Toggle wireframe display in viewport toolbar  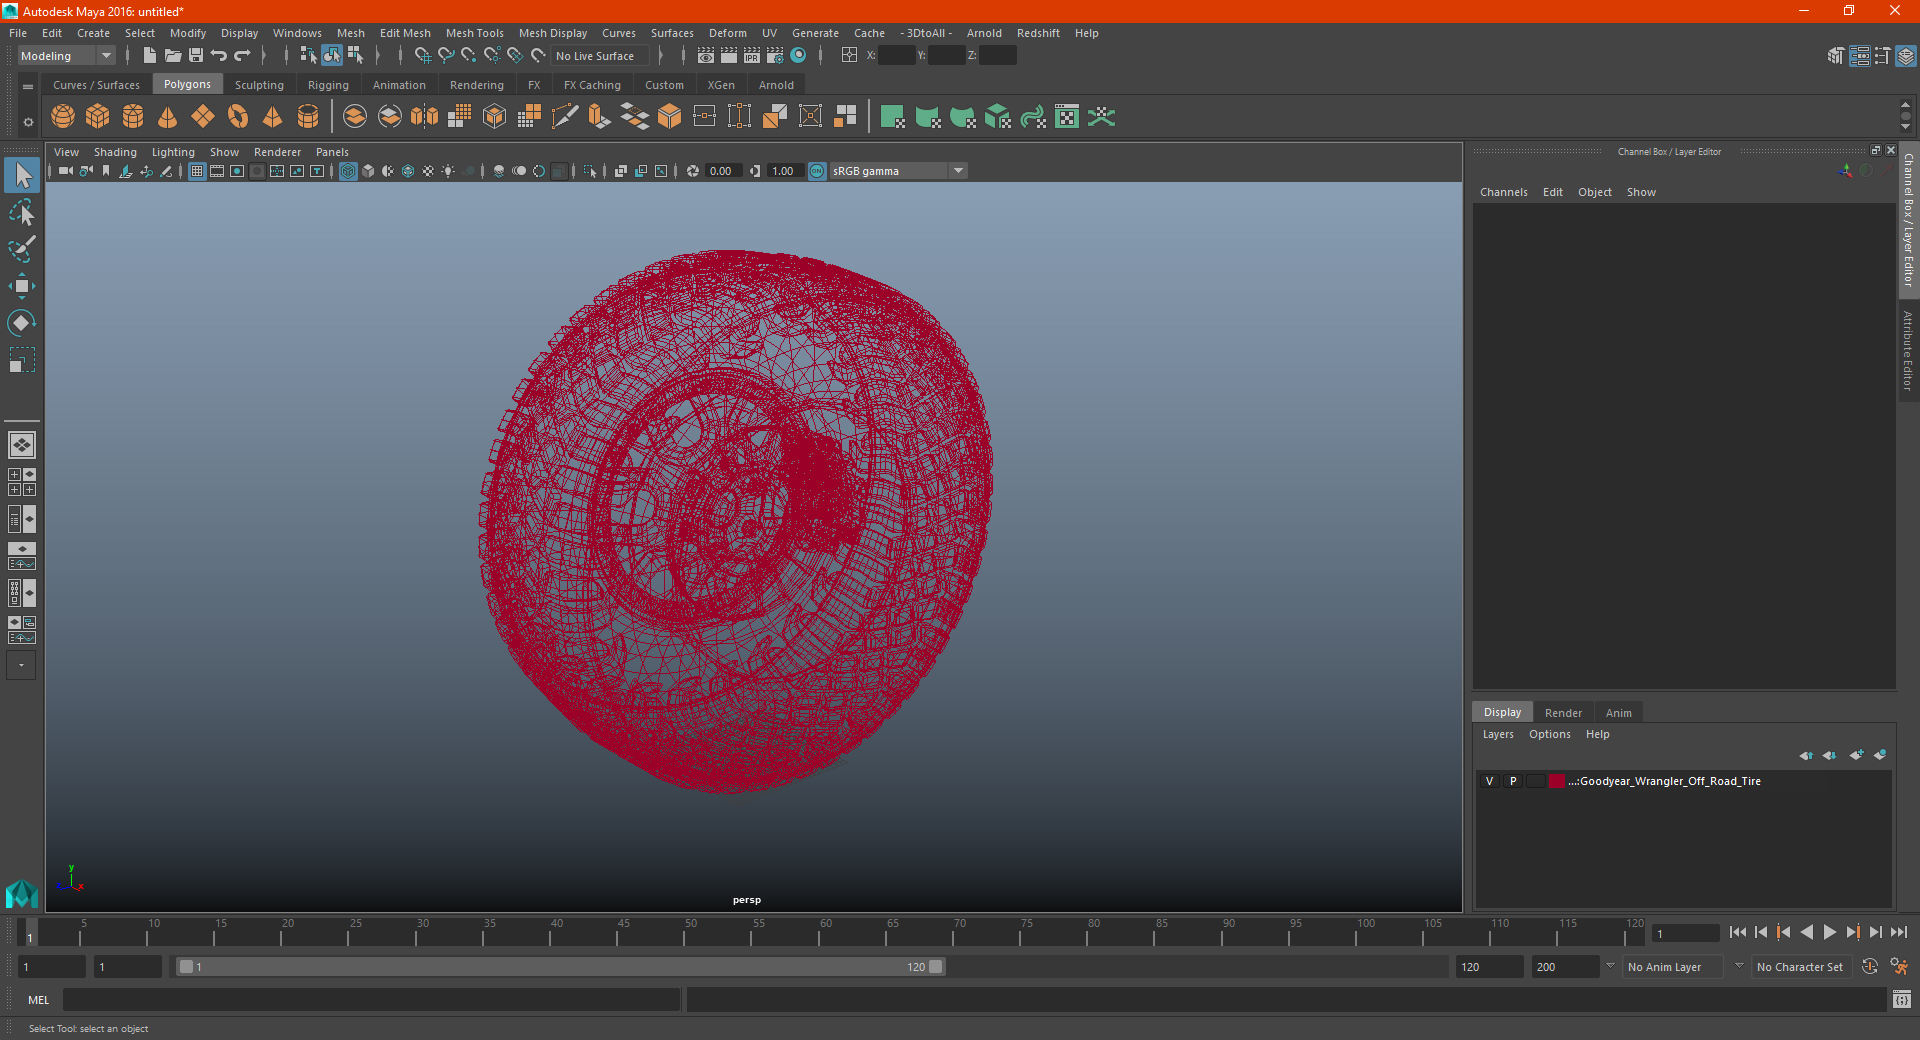(x=348, y=171)
